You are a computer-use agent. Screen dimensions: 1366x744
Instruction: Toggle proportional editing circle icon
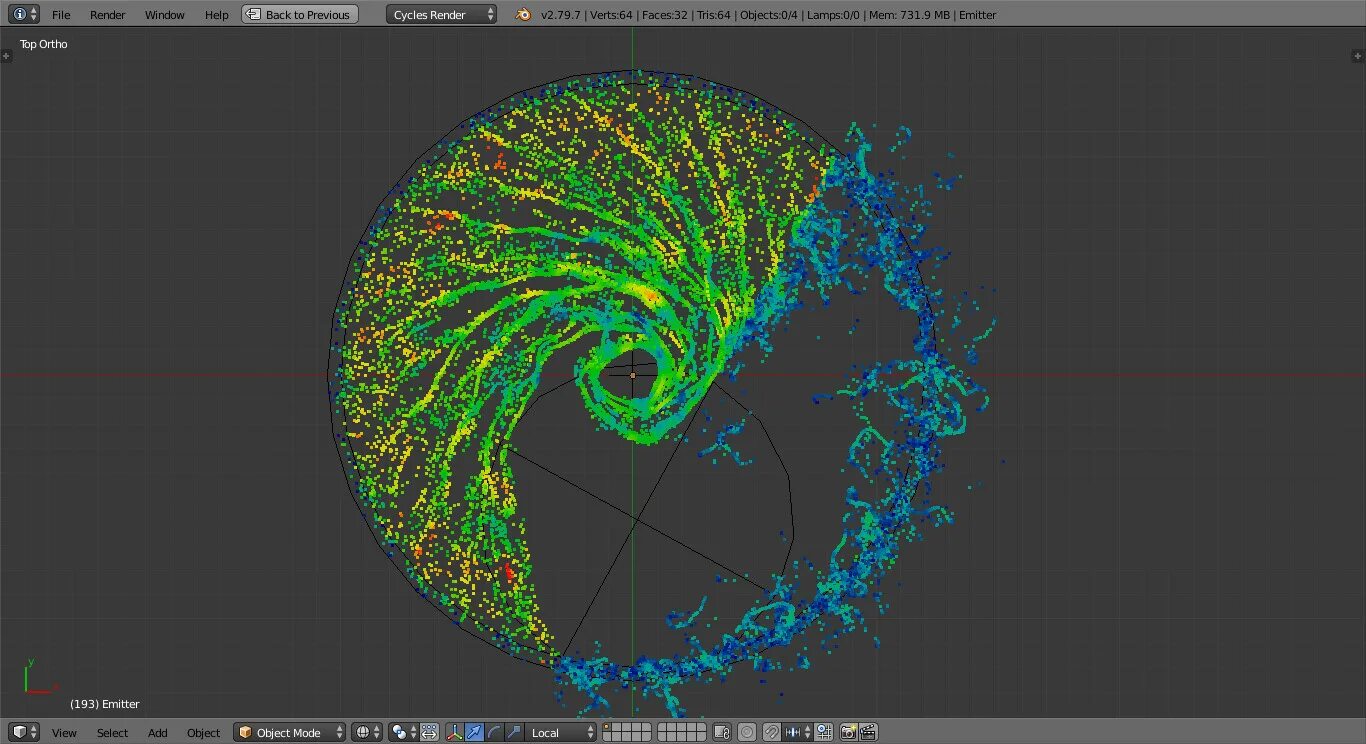[x=747, y=732]
